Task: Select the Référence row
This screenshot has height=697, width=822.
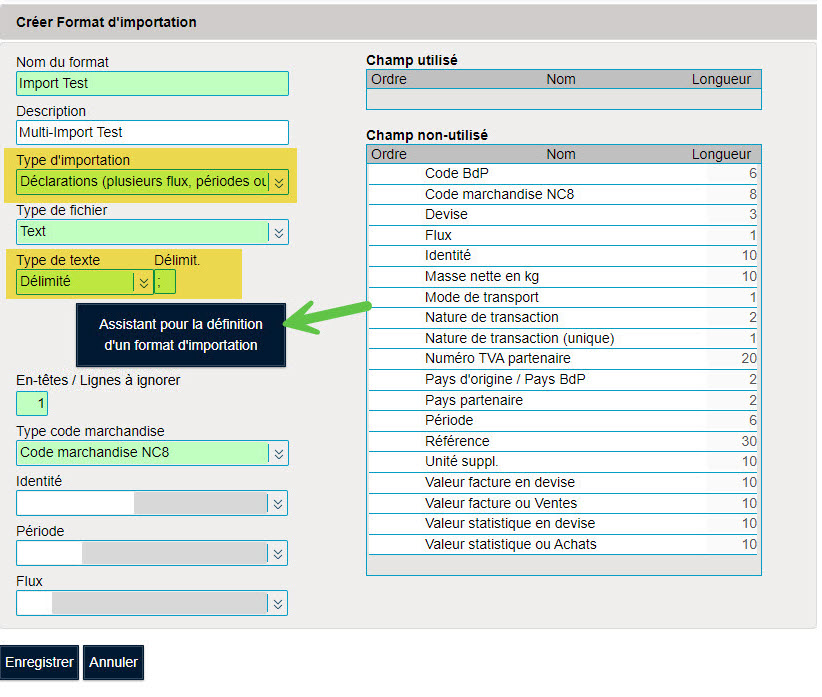Action: (x=564, y=441)
